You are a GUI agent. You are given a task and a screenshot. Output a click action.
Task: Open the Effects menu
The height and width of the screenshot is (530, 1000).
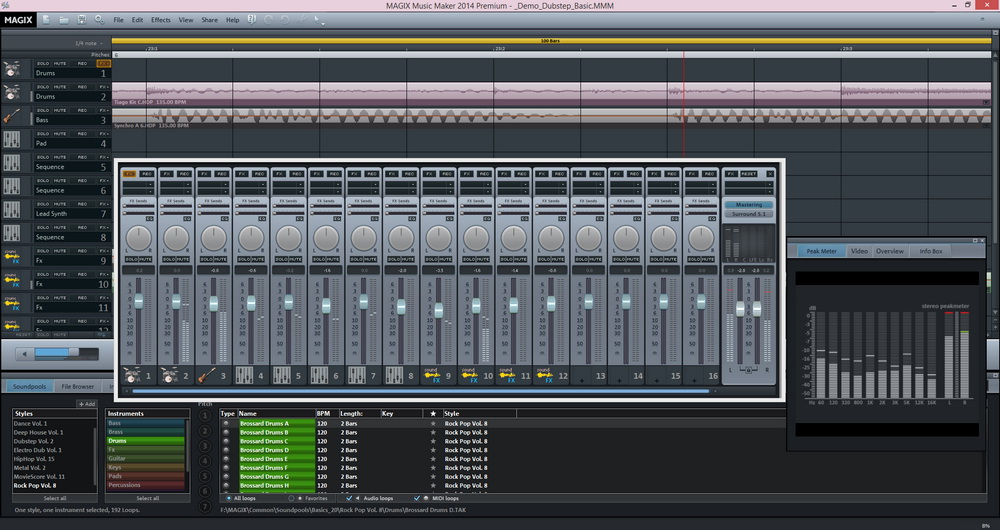161,20
